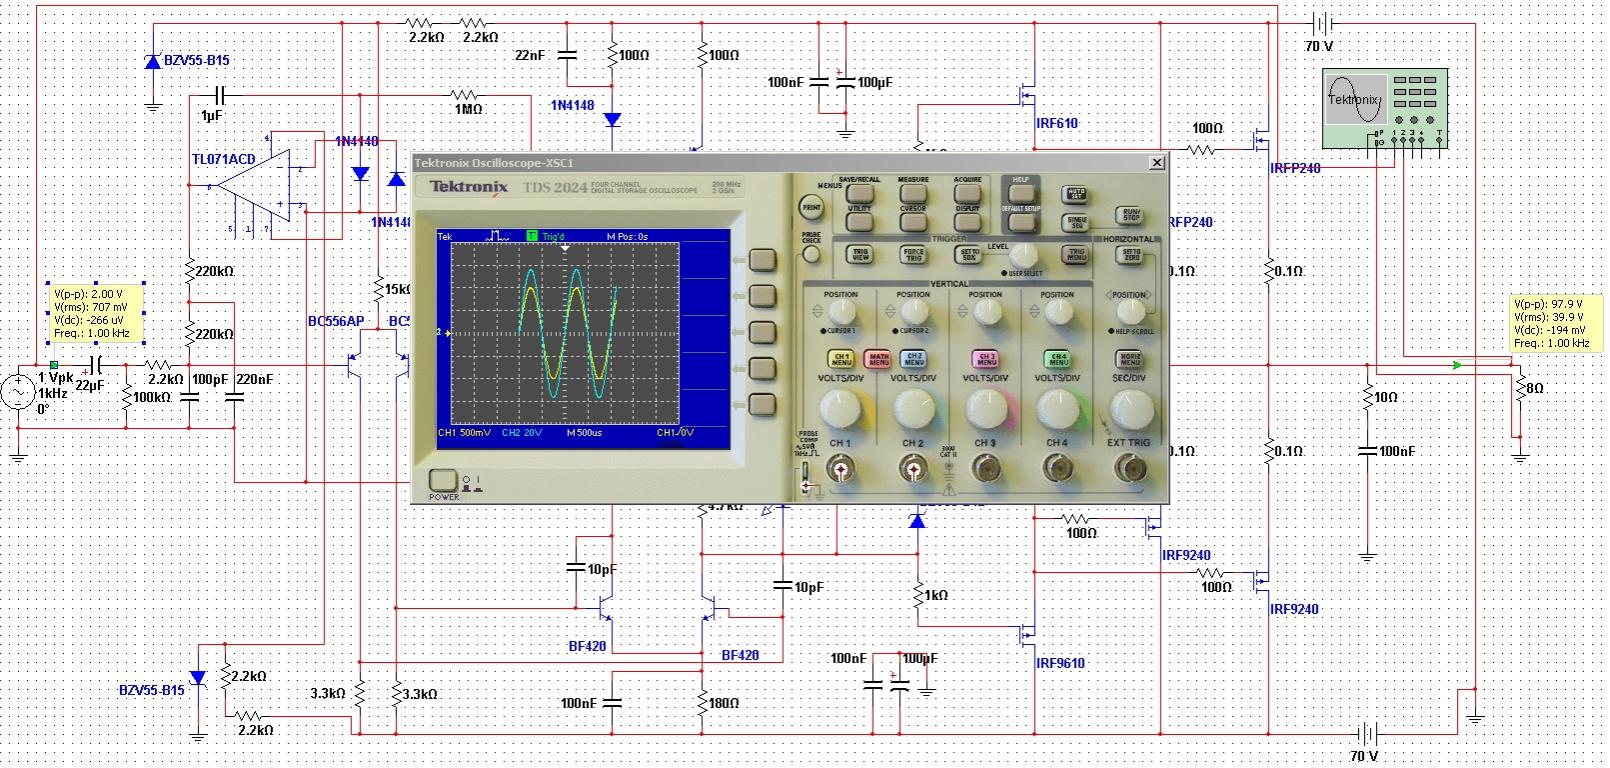Screen dimensions: 1610x768
Task: Click the horizontal POSITION knob
Action: [x=1130, y=313]
